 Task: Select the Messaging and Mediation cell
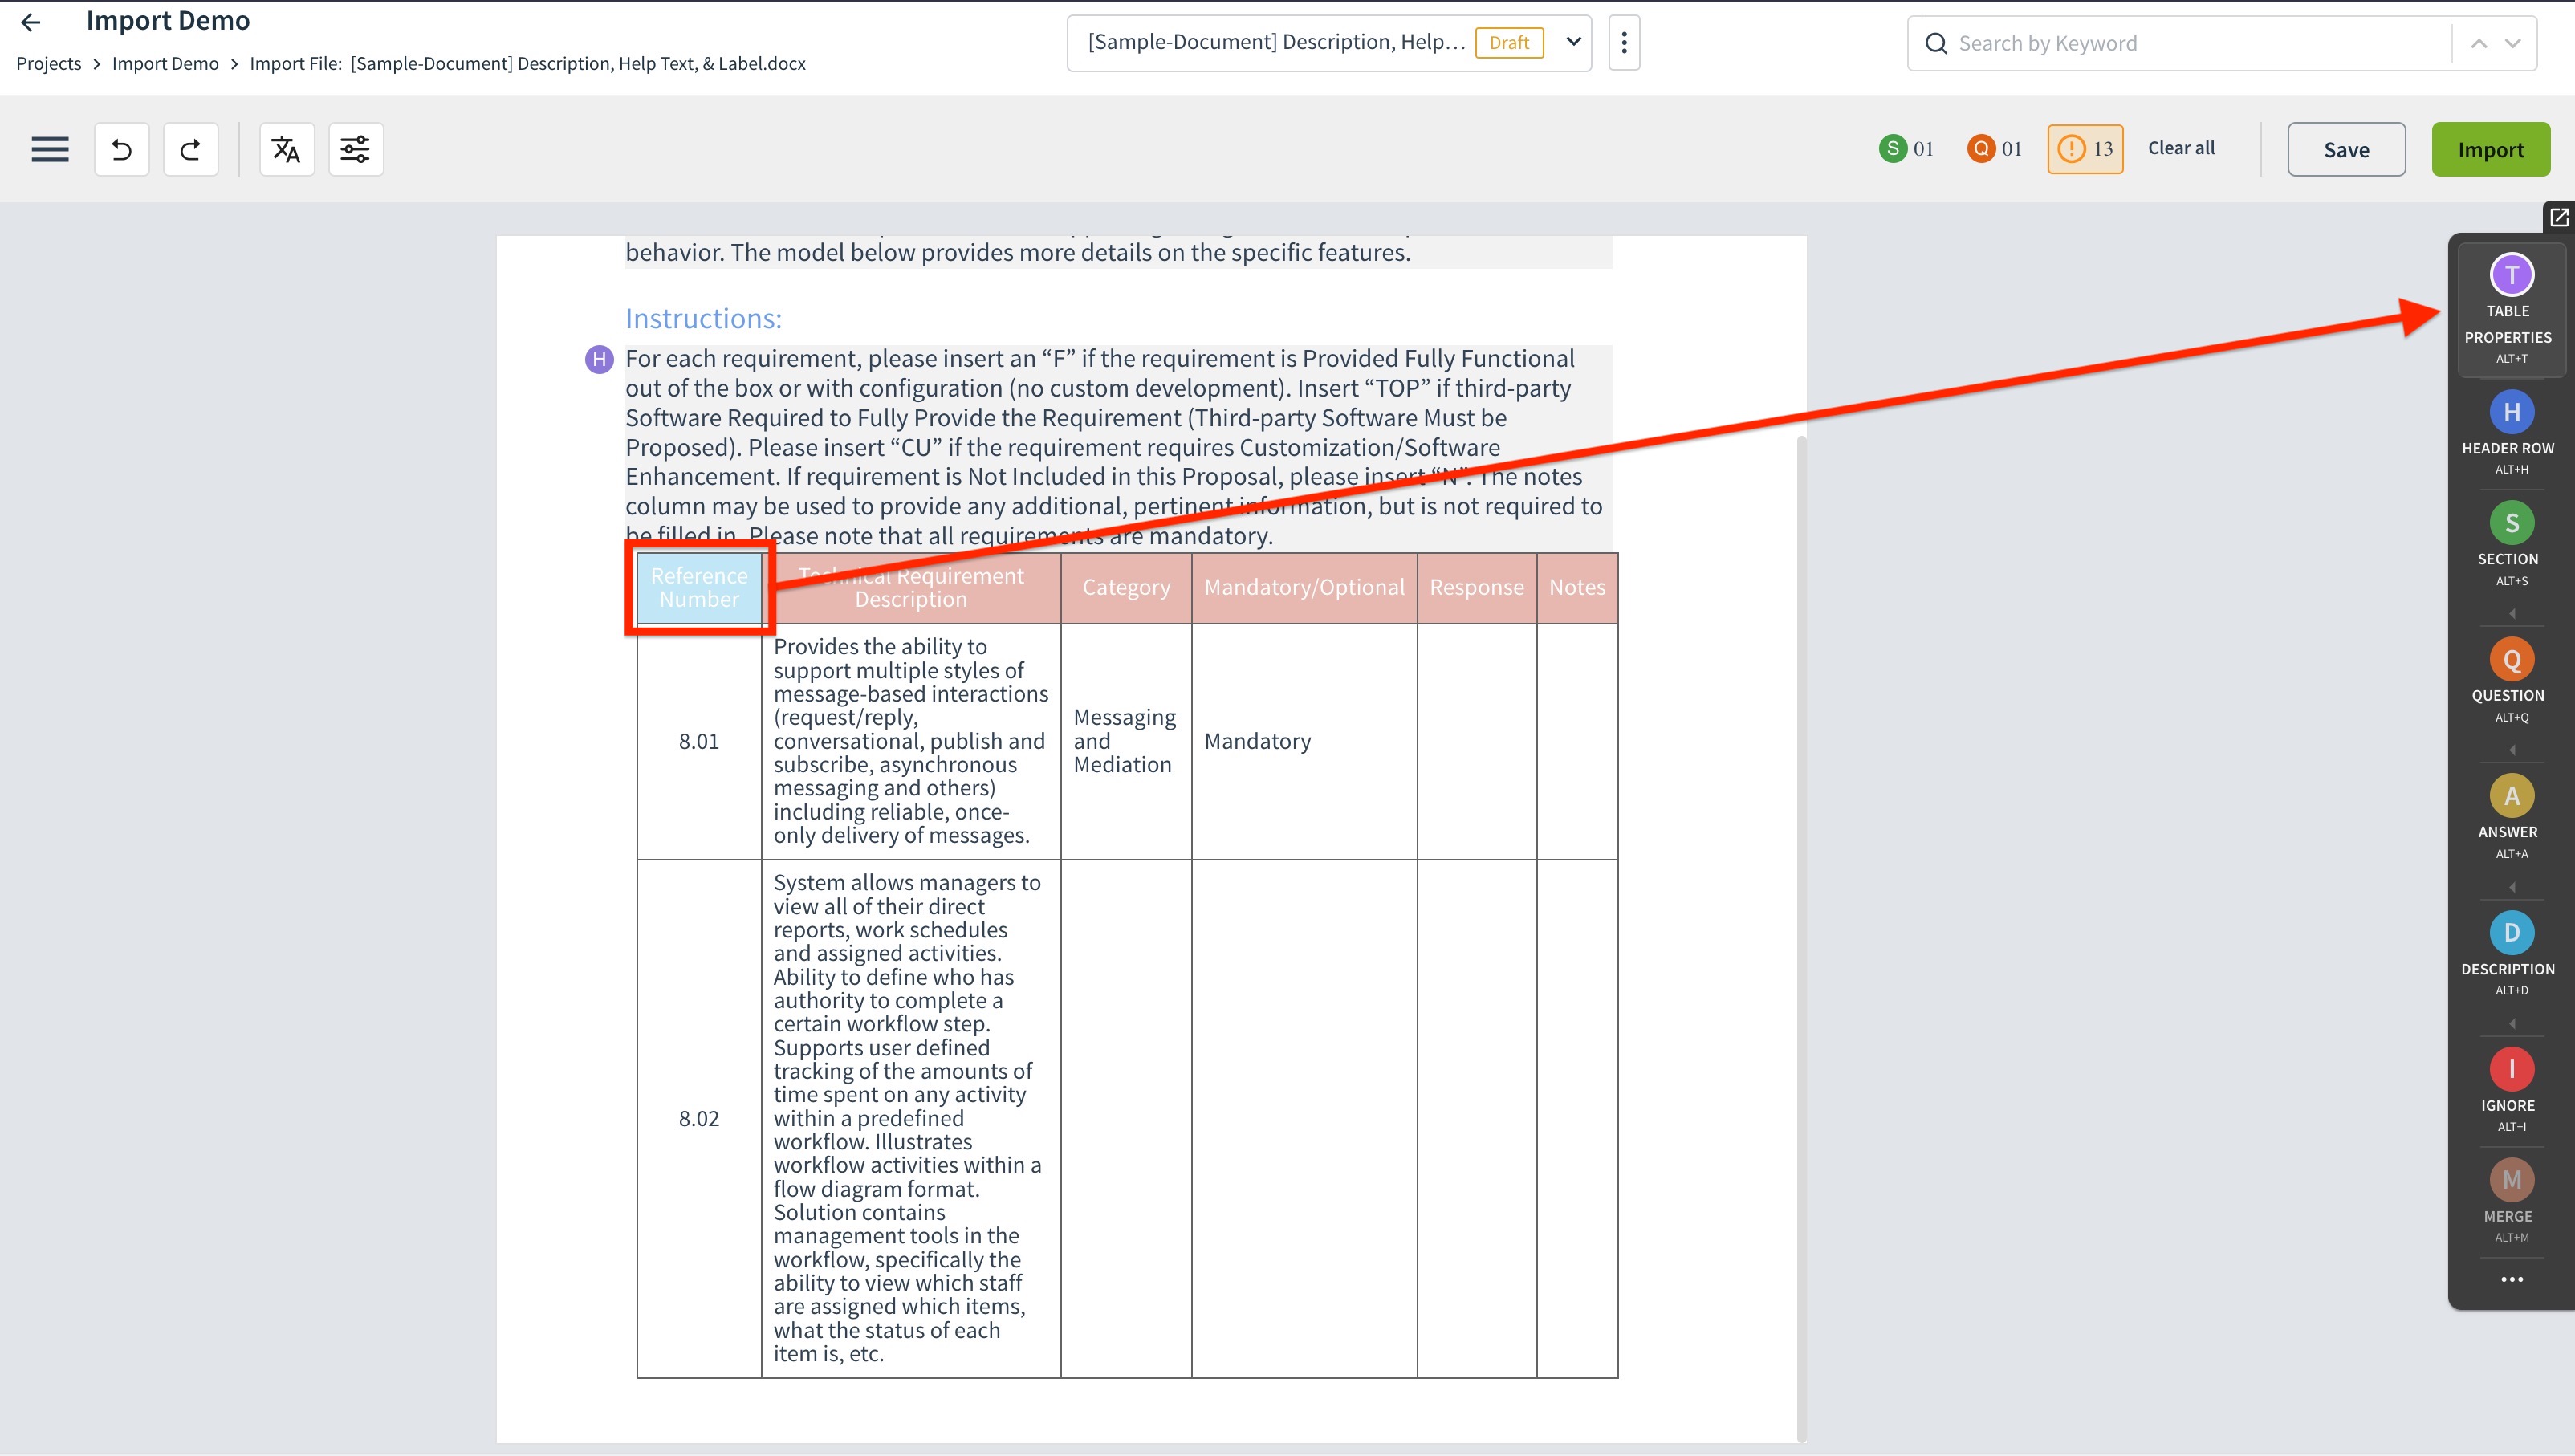pos(1126,741)
